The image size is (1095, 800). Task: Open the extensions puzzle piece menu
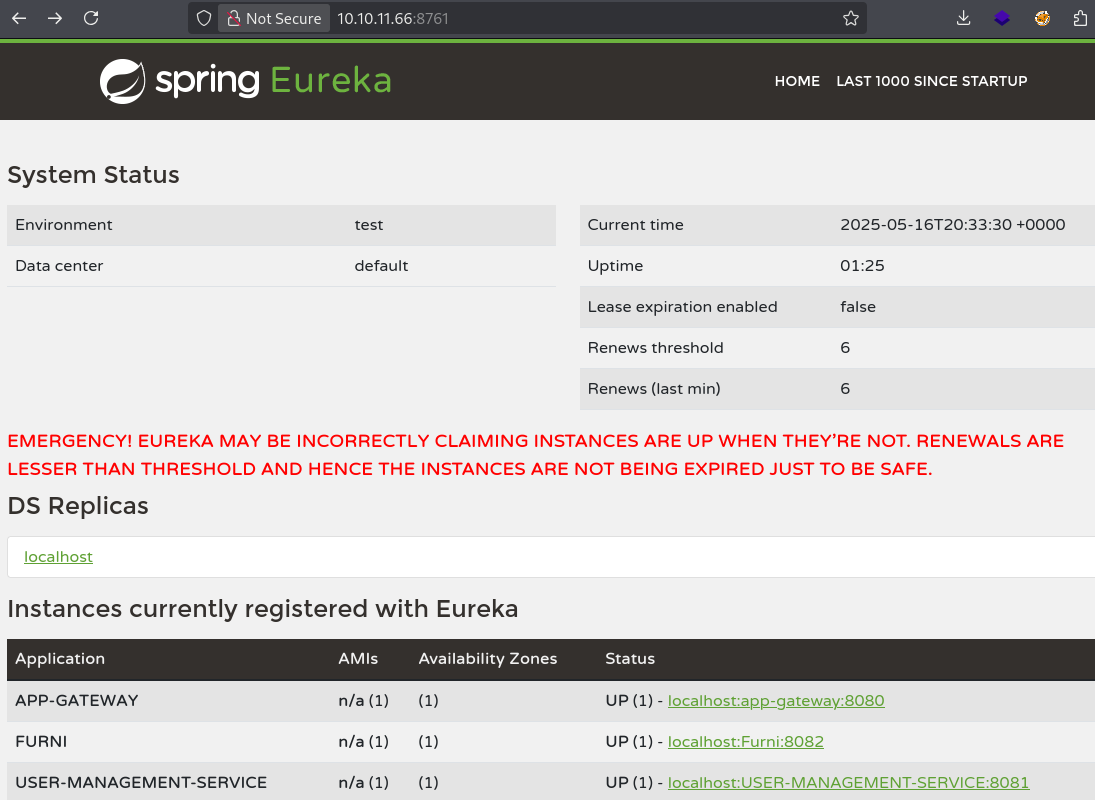[x=1080, y=18]
